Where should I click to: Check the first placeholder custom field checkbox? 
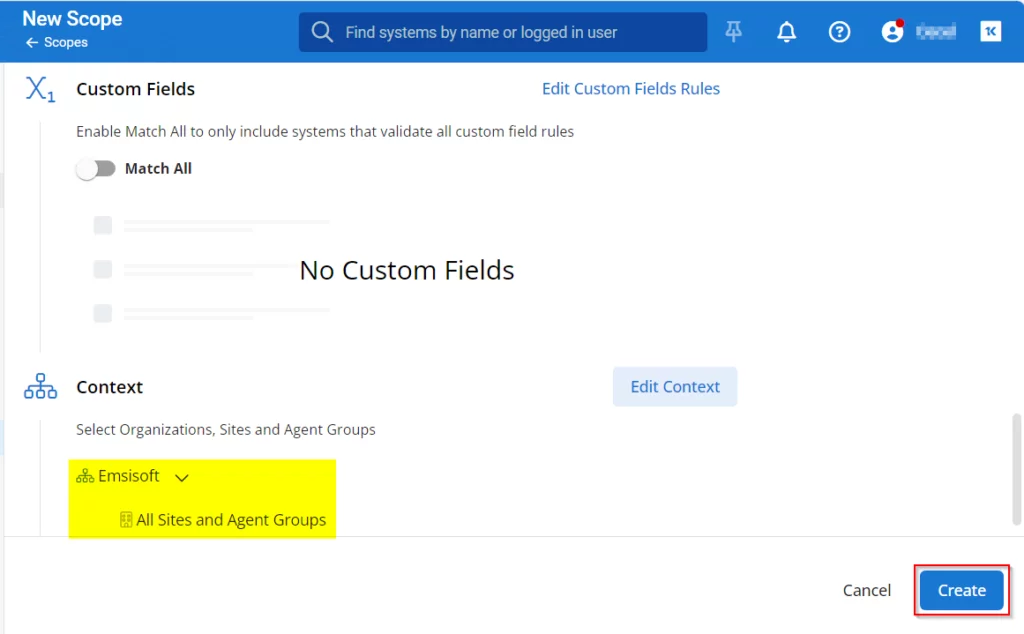click(103, 225)
